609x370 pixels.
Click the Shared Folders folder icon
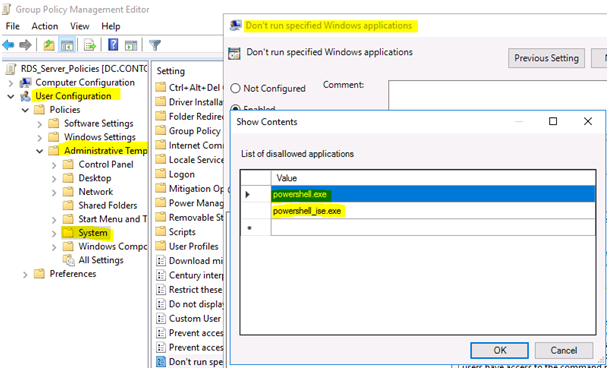68,205
